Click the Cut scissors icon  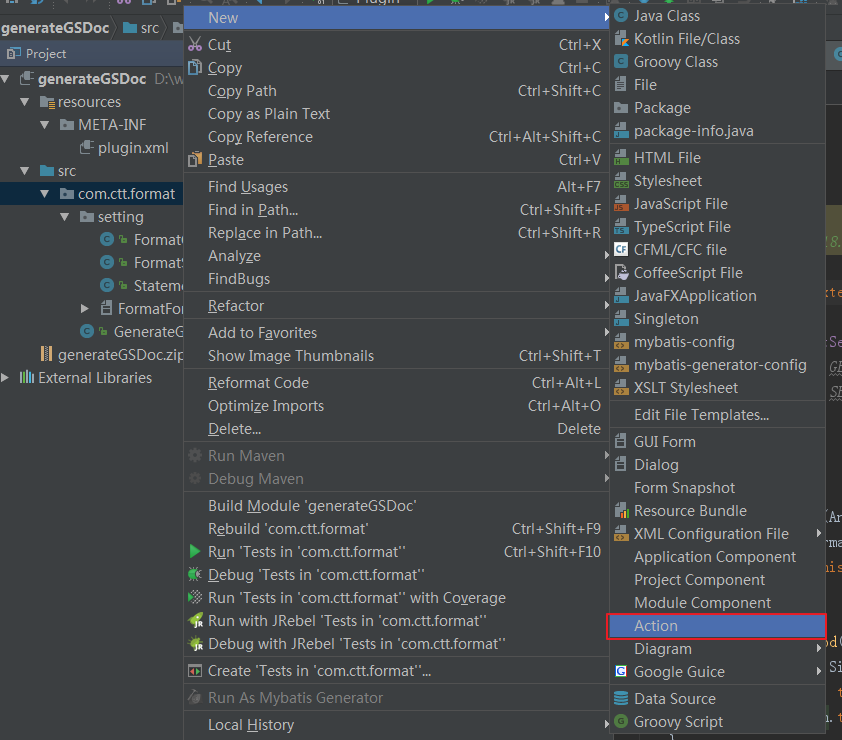pos(195,45)
